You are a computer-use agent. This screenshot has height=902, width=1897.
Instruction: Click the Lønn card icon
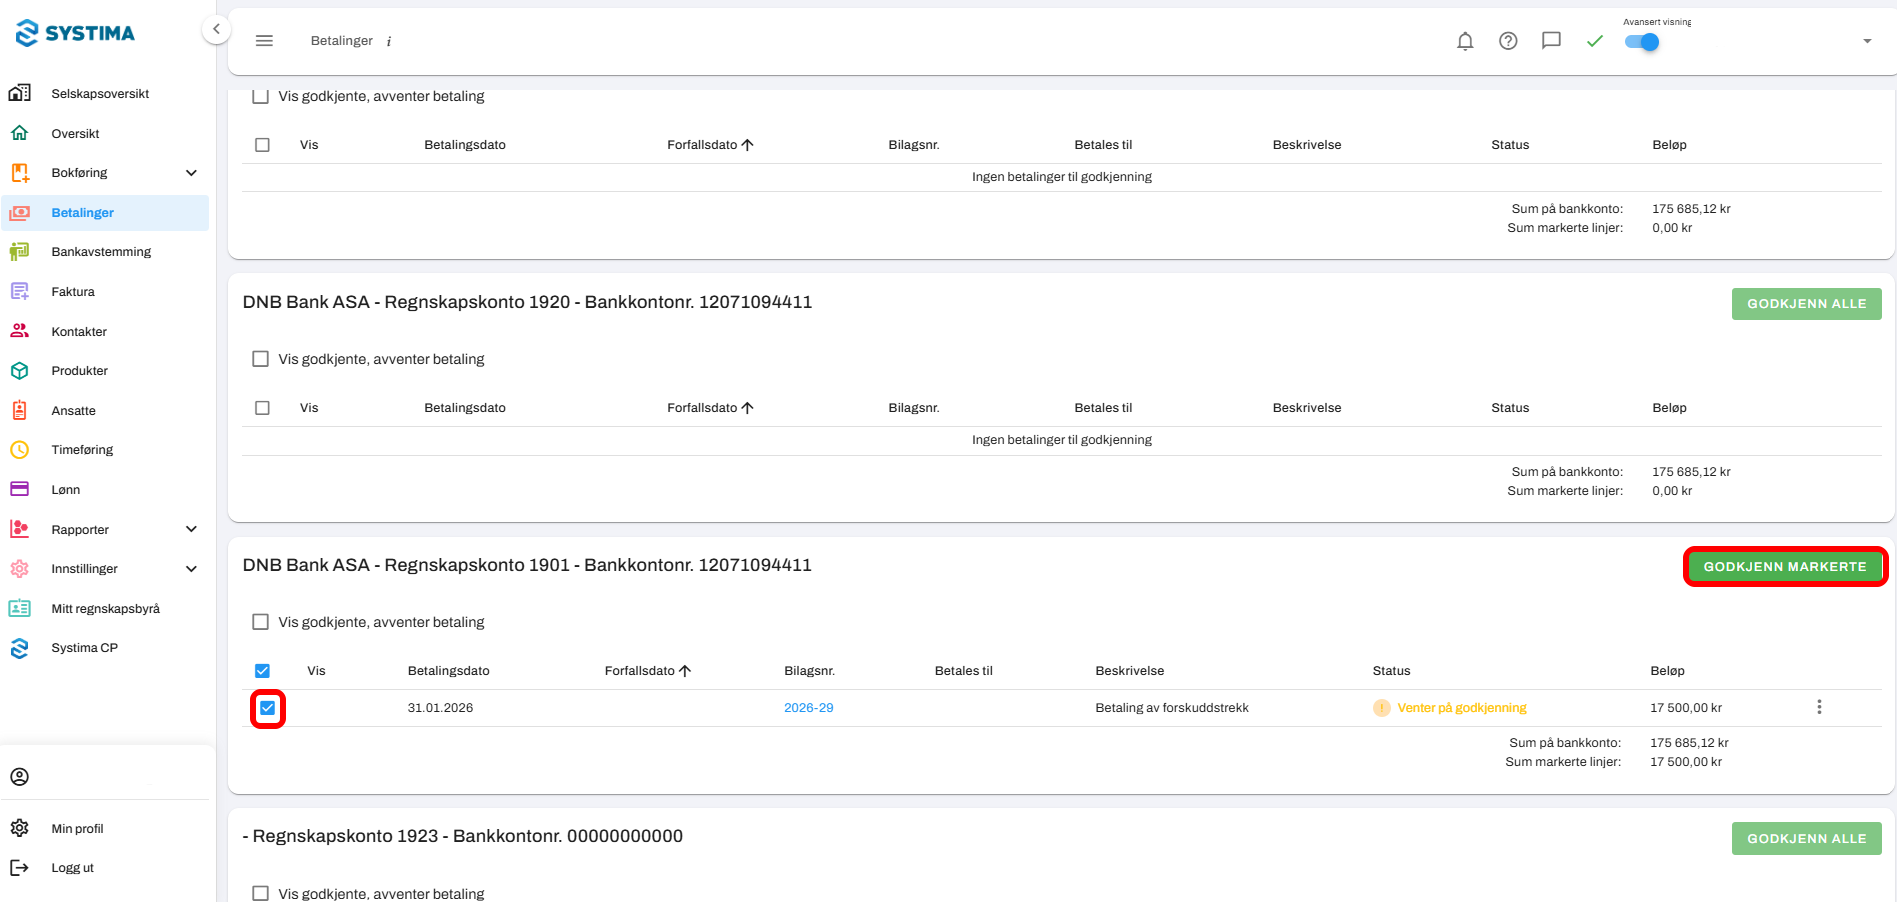point(19,489)
